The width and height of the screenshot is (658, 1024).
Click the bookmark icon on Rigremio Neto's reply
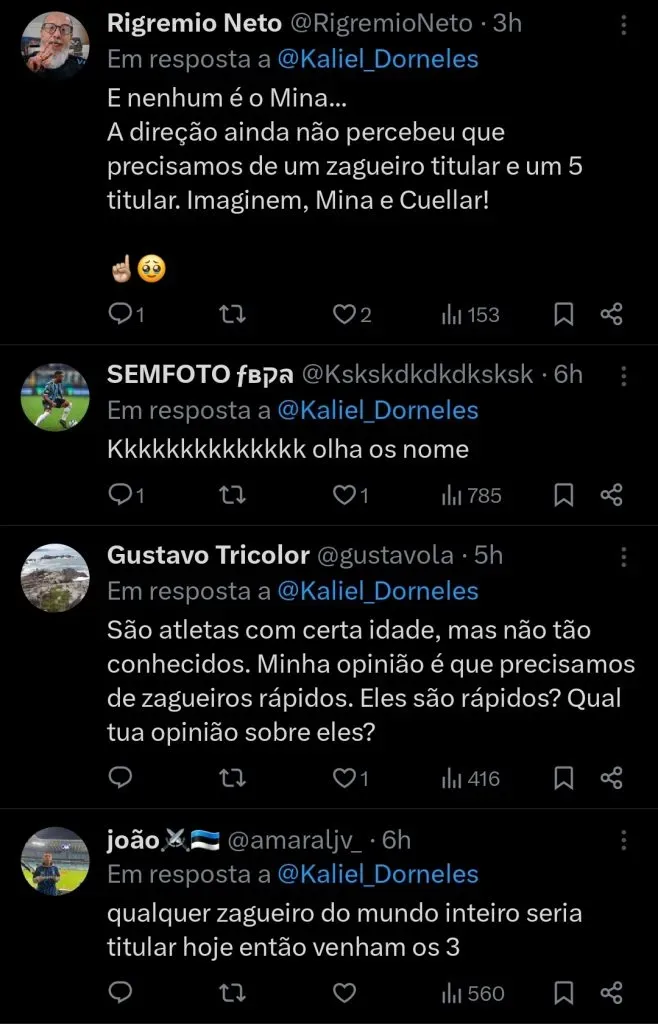tap(563, 314)
